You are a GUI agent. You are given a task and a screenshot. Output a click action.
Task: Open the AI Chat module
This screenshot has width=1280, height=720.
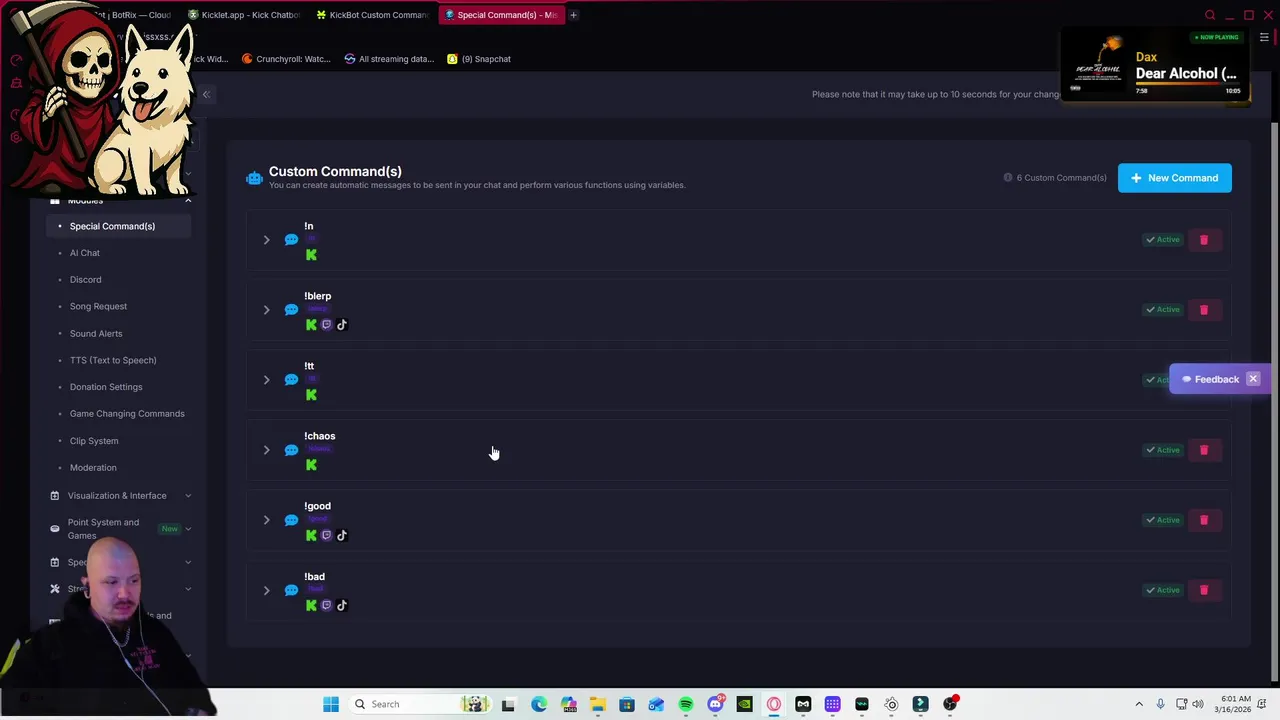click(x=85, y=253)
